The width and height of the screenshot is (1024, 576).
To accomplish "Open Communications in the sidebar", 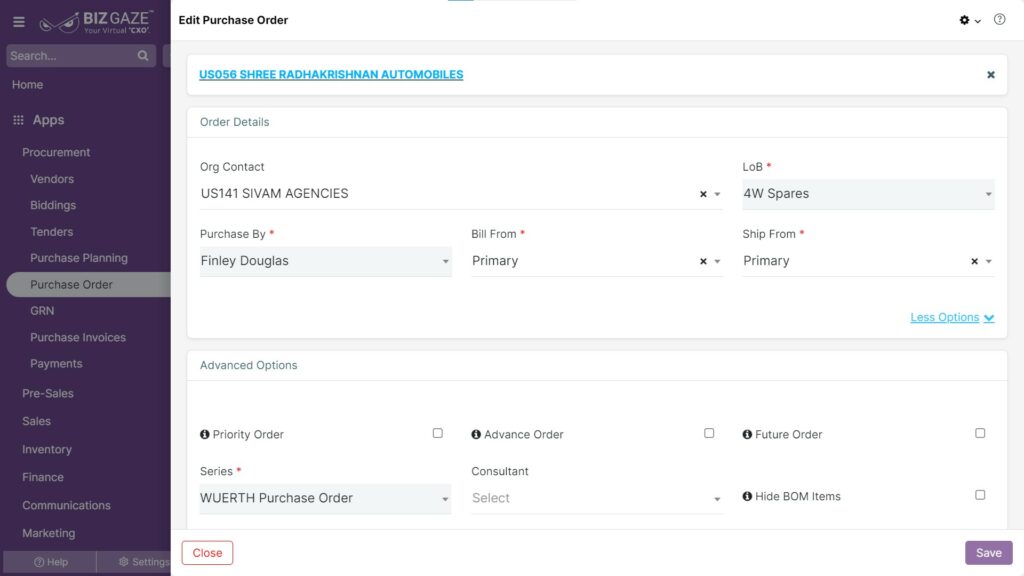I will (x=67, y=505).
